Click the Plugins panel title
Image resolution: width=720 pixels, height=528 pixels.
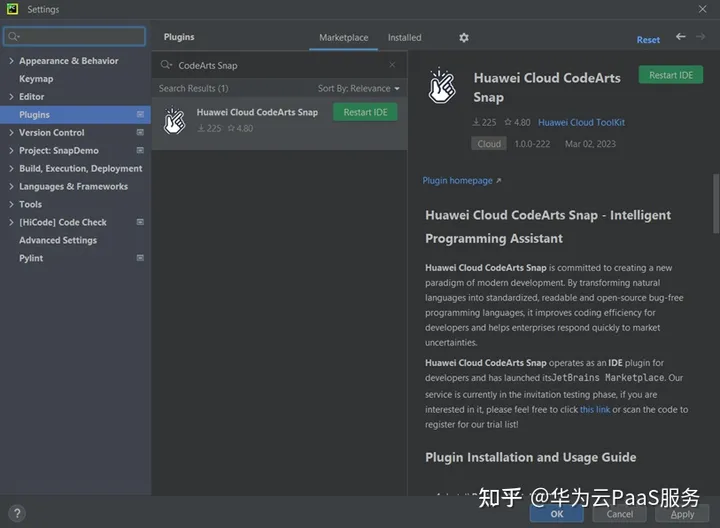click(179, 37)
